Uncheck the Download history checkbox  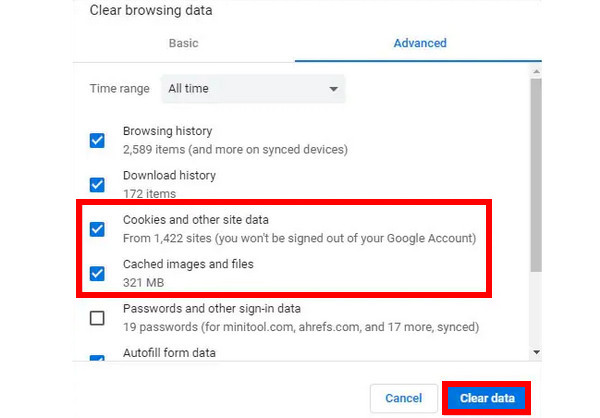tap(97, 185)
